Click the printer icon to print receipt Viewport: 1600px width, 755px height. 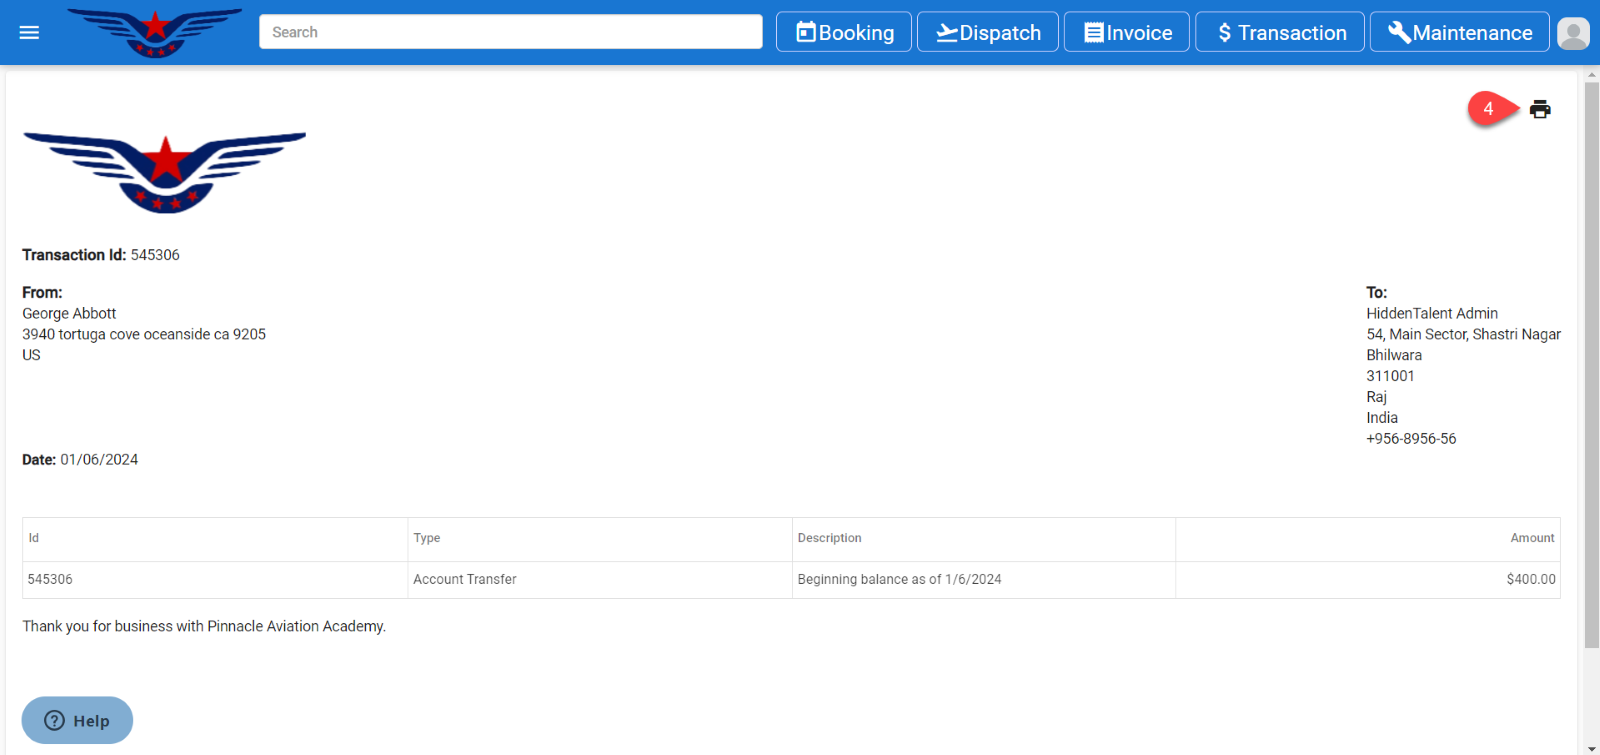coord(1540,109)
